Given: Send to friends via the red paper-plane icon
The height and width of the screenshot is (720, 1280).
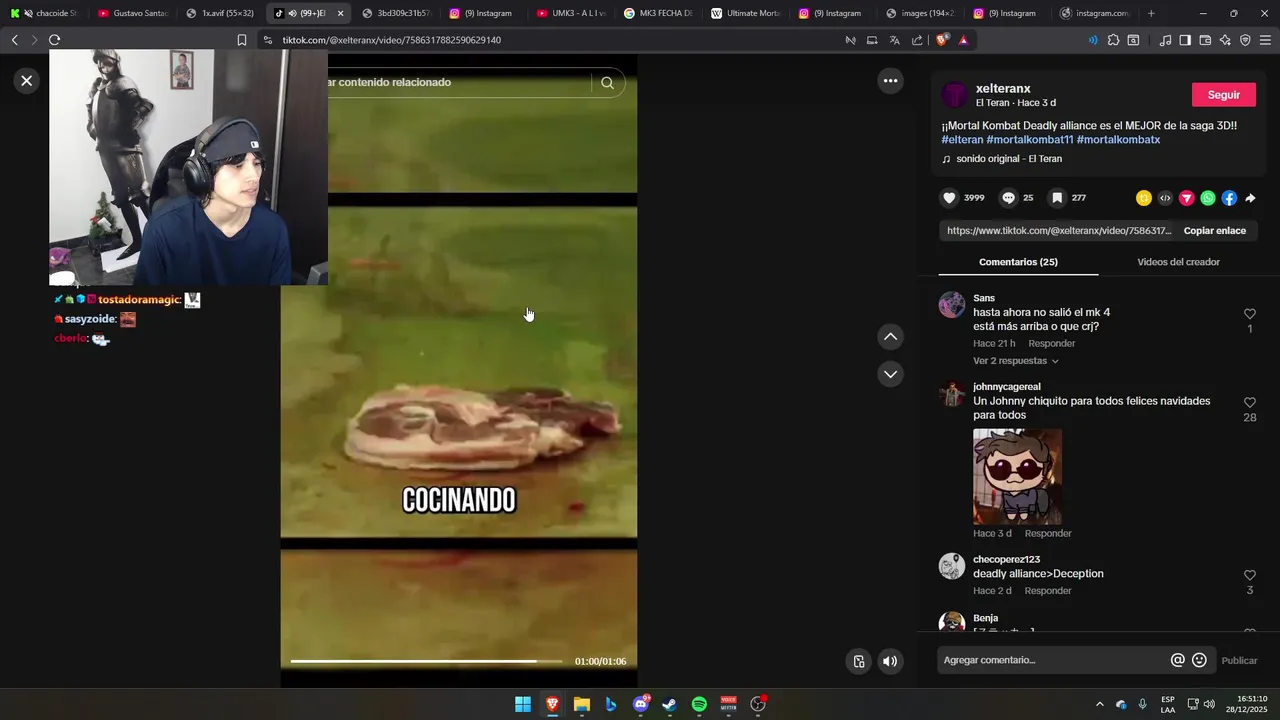Looking at the screenshot, I should point(1187,198).
